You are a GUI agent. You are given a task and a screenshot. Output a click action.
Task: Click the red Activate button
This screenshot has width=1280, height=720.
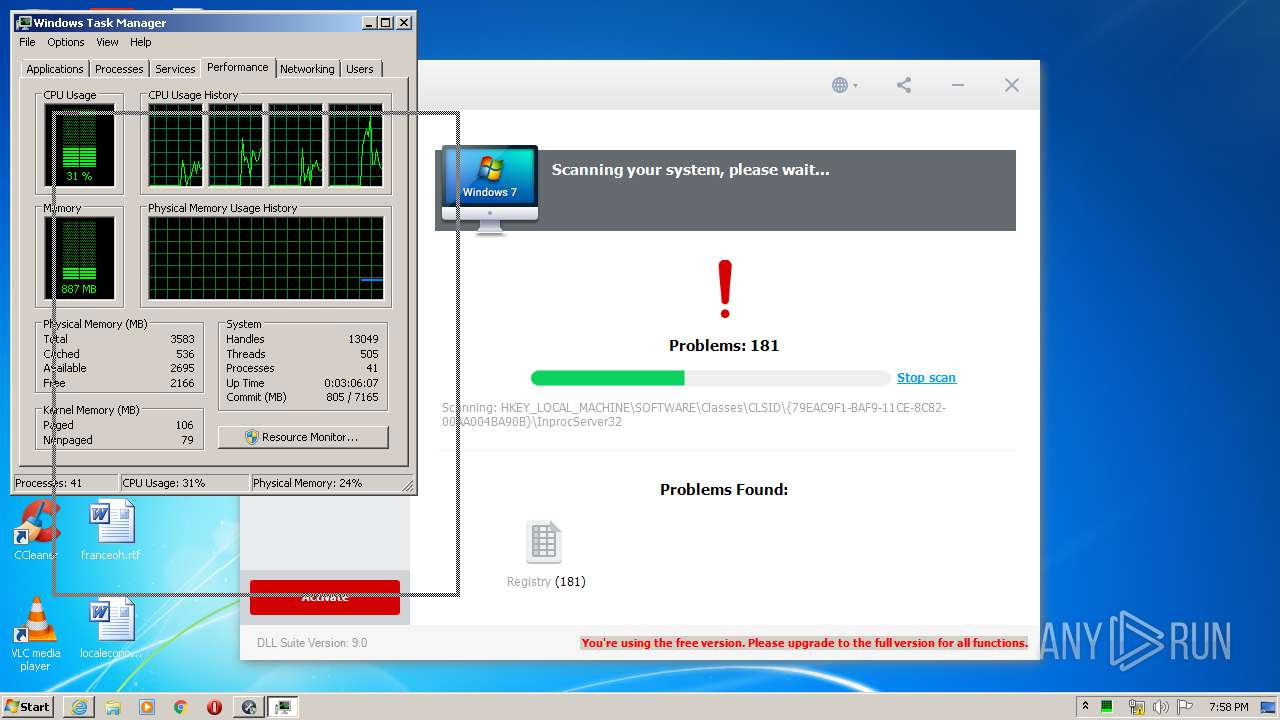coord(325,597)
